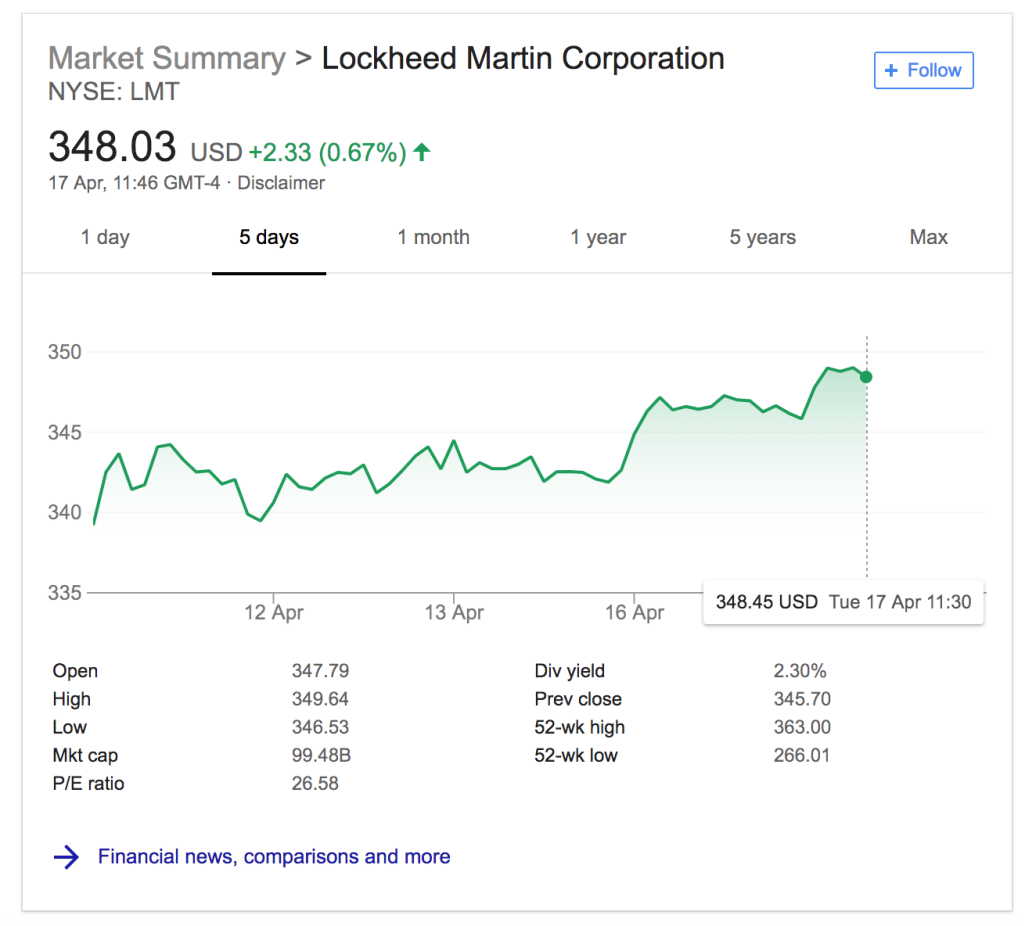Open the 1 month chart view
This screenshot has width=1024, height=926.
coord(433,238)
